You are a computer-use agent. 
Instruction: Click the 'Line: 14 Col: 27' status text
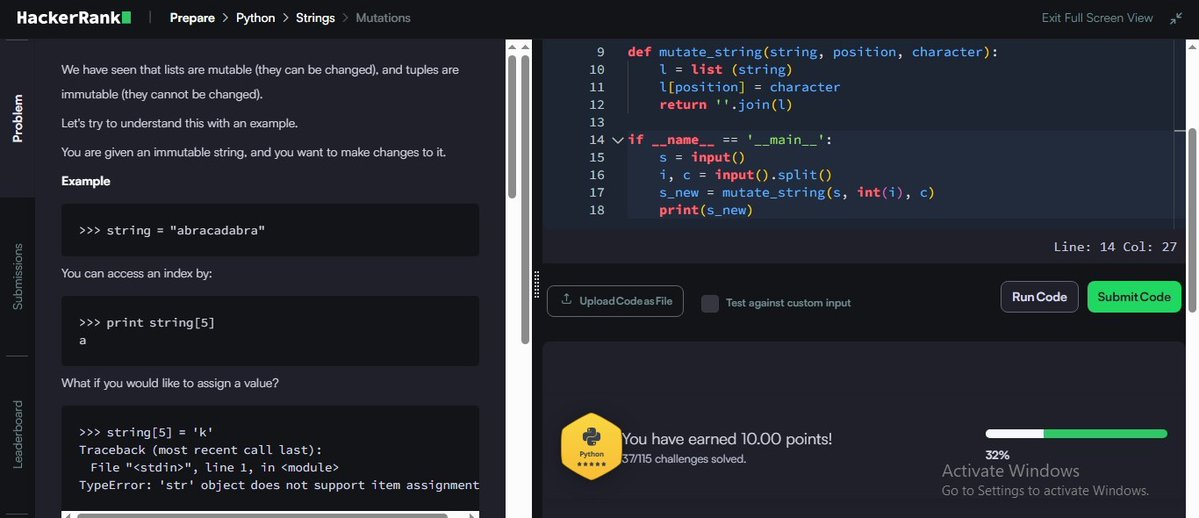click(x=1115, y=247)
